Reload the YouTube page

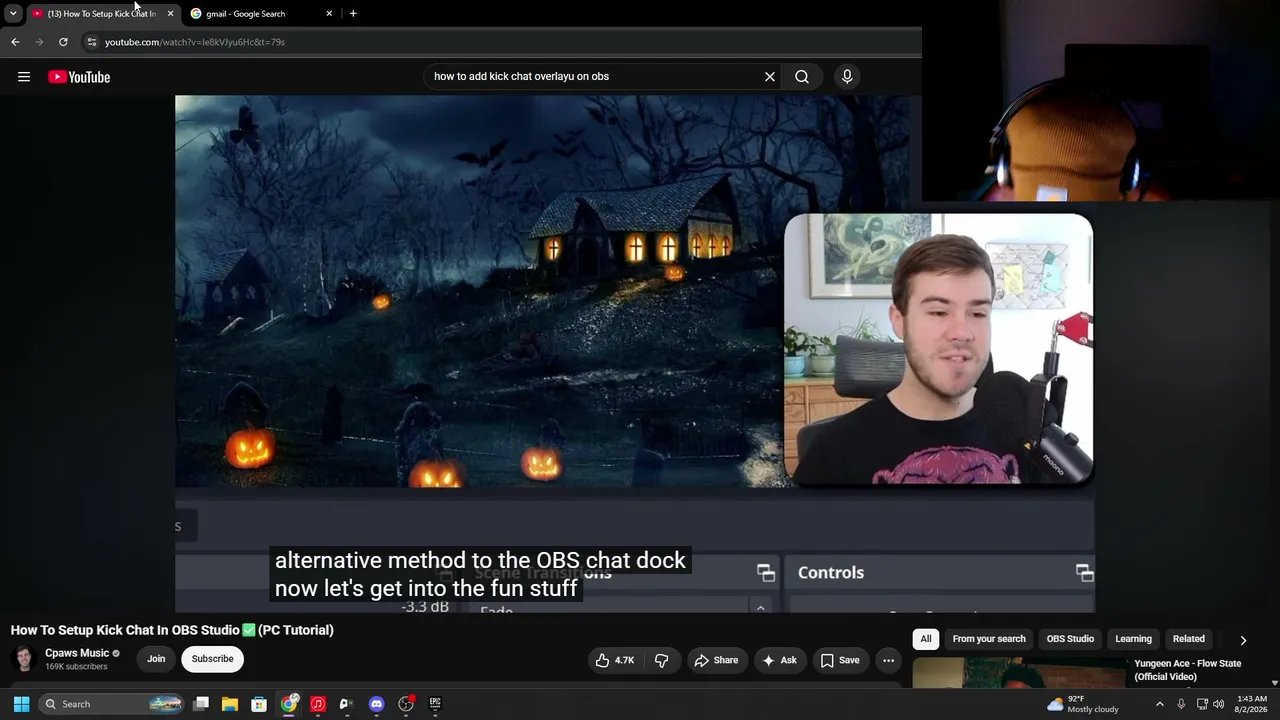[63, 42]
